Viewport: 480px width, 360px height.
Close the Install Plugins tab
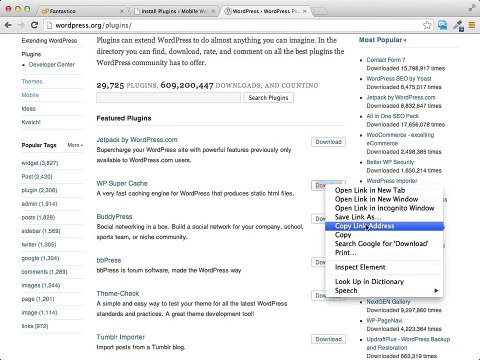coord(213,11)
